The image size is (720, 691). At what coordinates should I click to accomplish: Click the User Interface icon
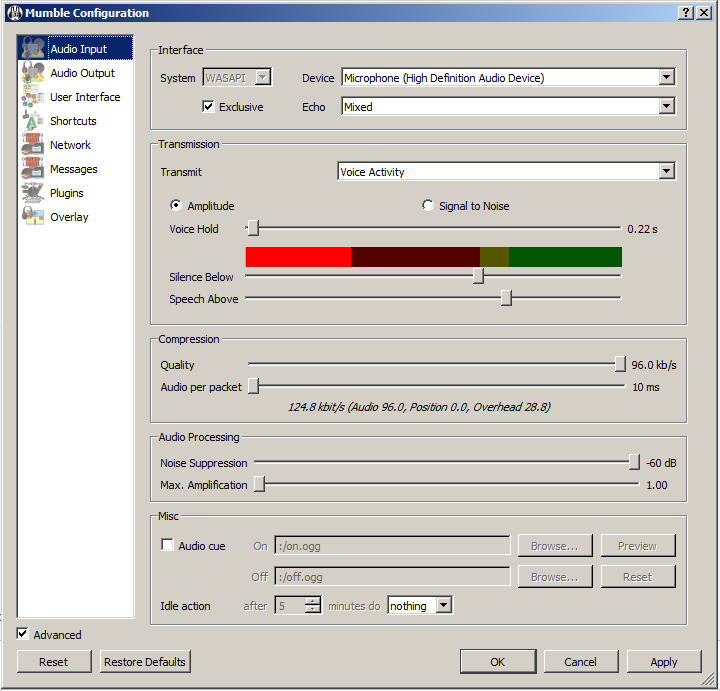[x=33, y=96]
